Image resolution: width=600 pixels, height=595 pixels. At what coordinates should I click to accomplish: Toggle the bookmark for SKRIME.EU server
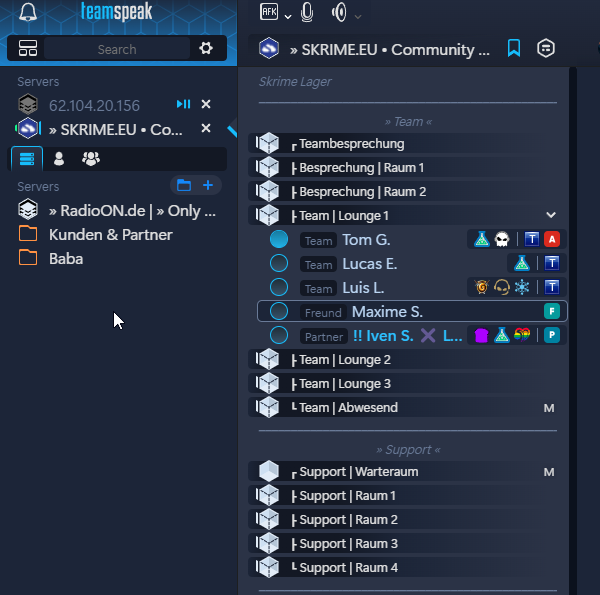click(x=514, y=48)
